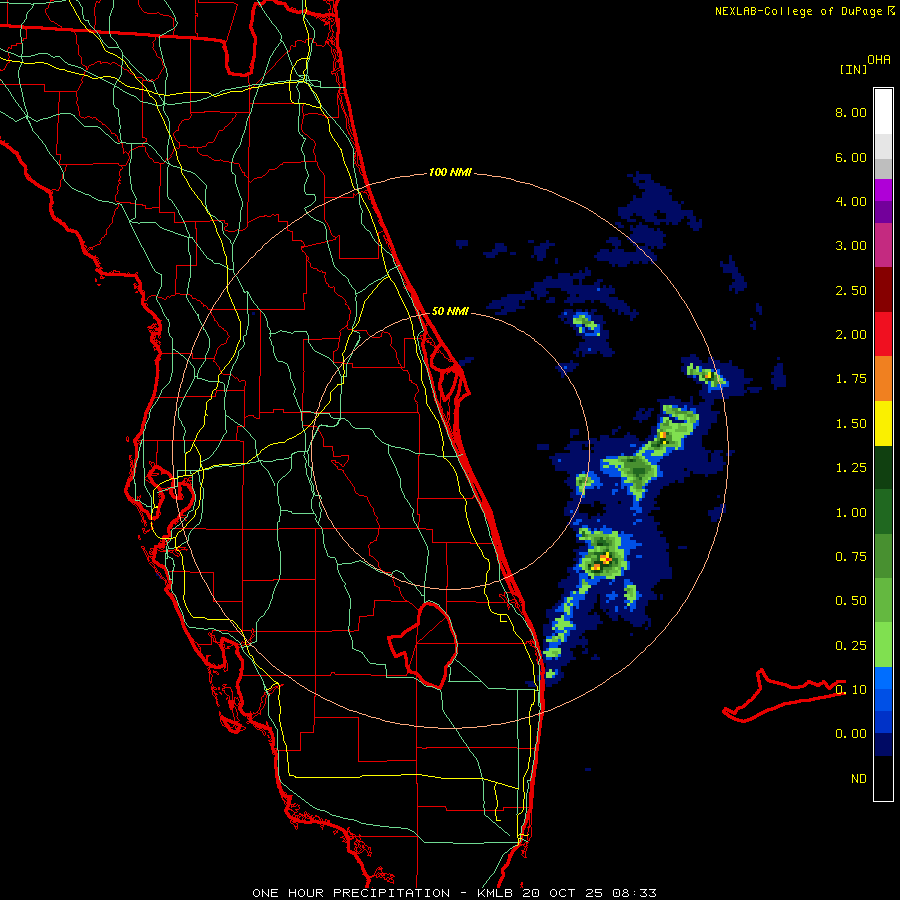Click the NEXLAB-College of DuPage title text
The height and width of the screenshot is (900, 900).
pyautogui.click(x=798, y=11)
